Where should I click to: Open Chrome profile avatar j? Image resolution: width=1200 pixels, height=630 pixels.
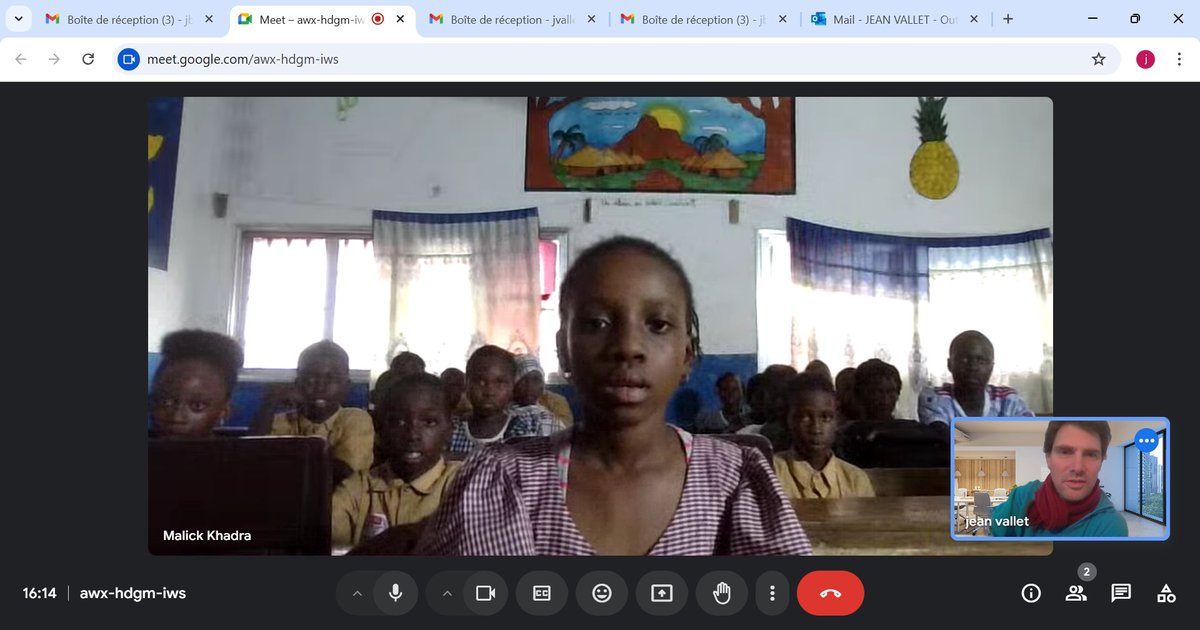[x=1146, y=59]
